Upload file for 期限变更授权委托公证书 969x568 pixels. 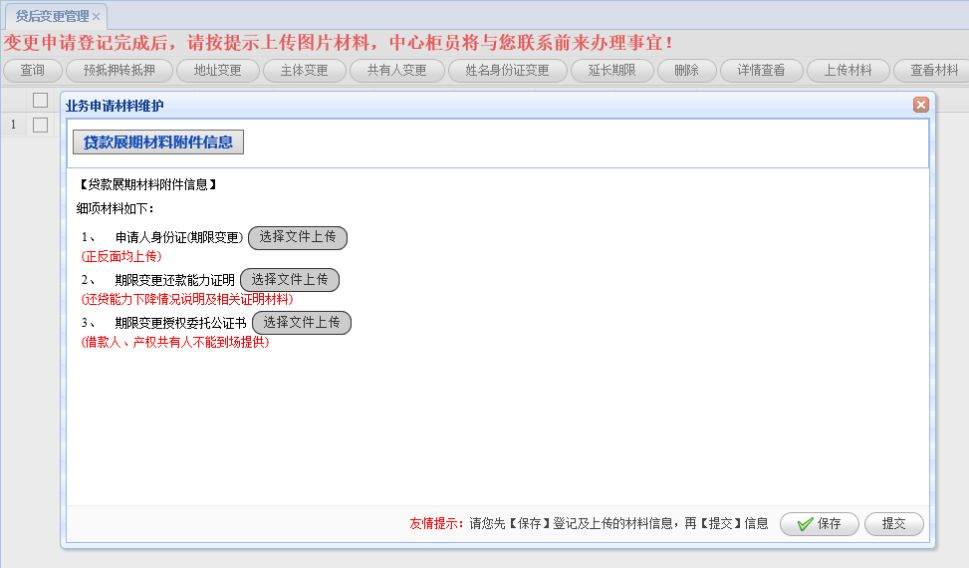pos(302,323)
